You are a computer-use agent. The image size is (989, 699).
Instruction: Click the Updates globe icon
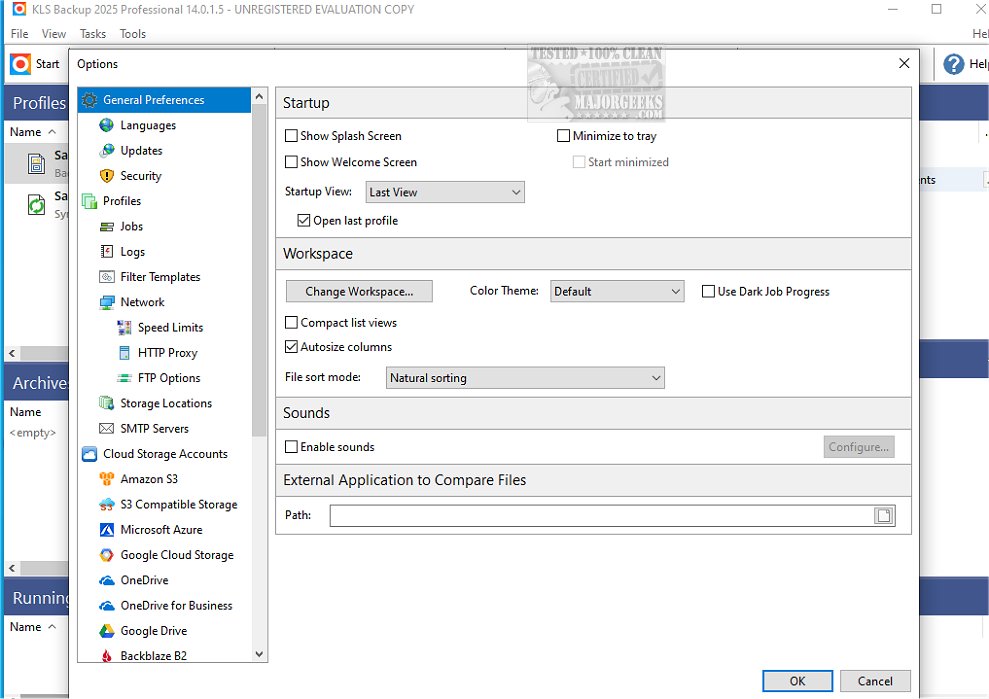tap(107, 150)
